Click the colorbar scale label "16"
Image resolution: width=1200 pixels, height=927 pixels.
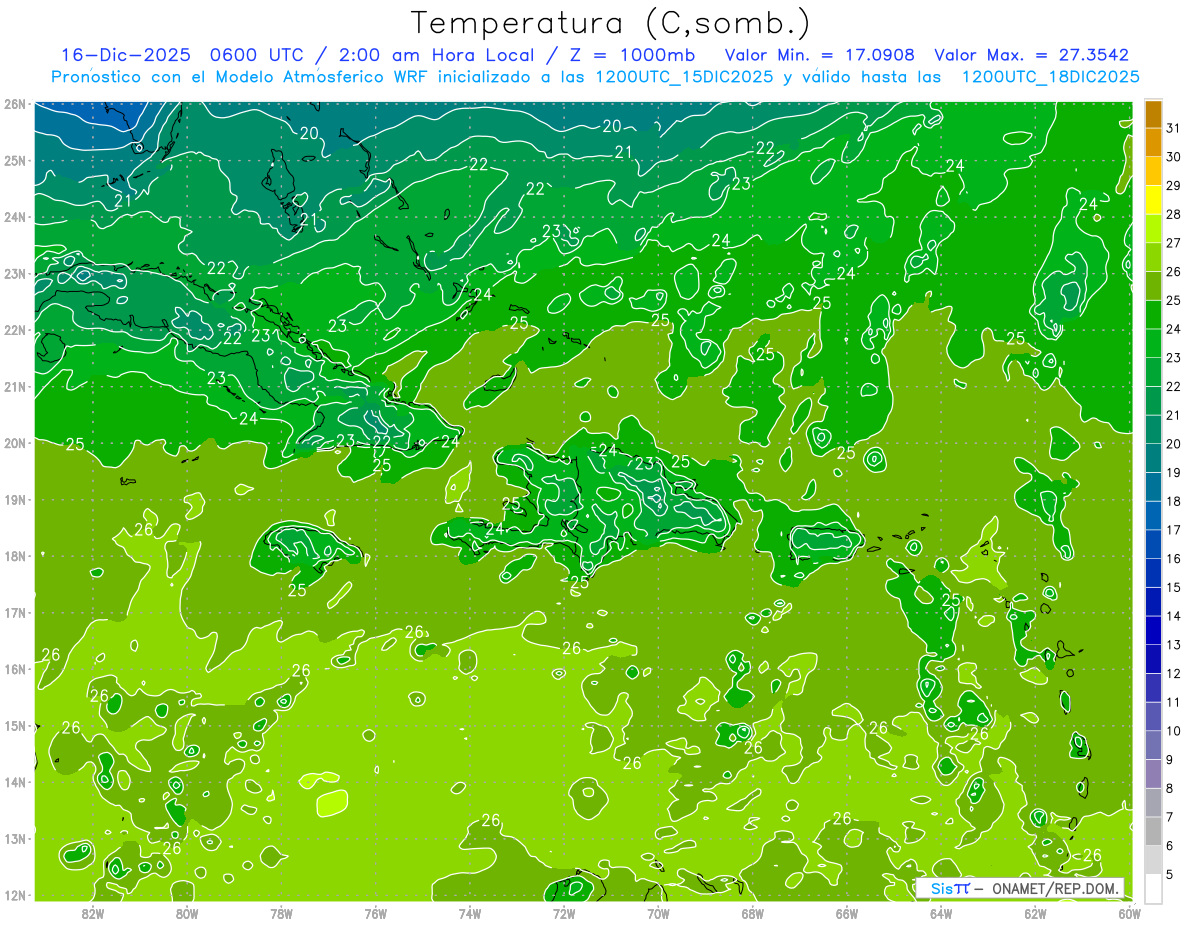click(x=1174, y=559)
